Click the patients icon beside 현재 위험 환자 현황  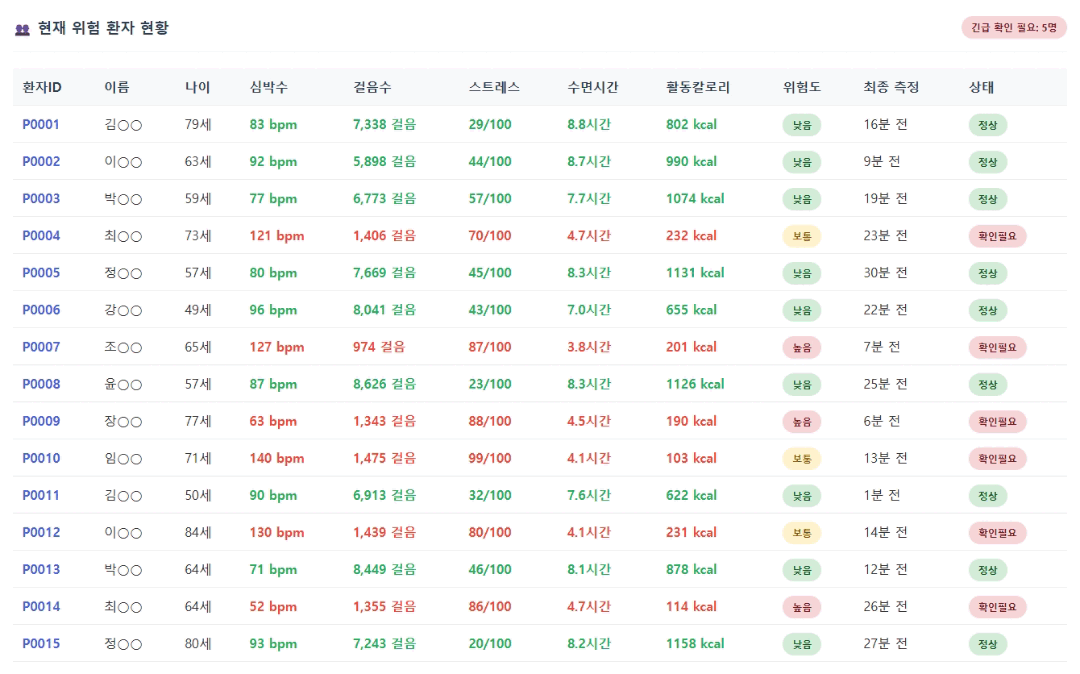coord(22,29)
